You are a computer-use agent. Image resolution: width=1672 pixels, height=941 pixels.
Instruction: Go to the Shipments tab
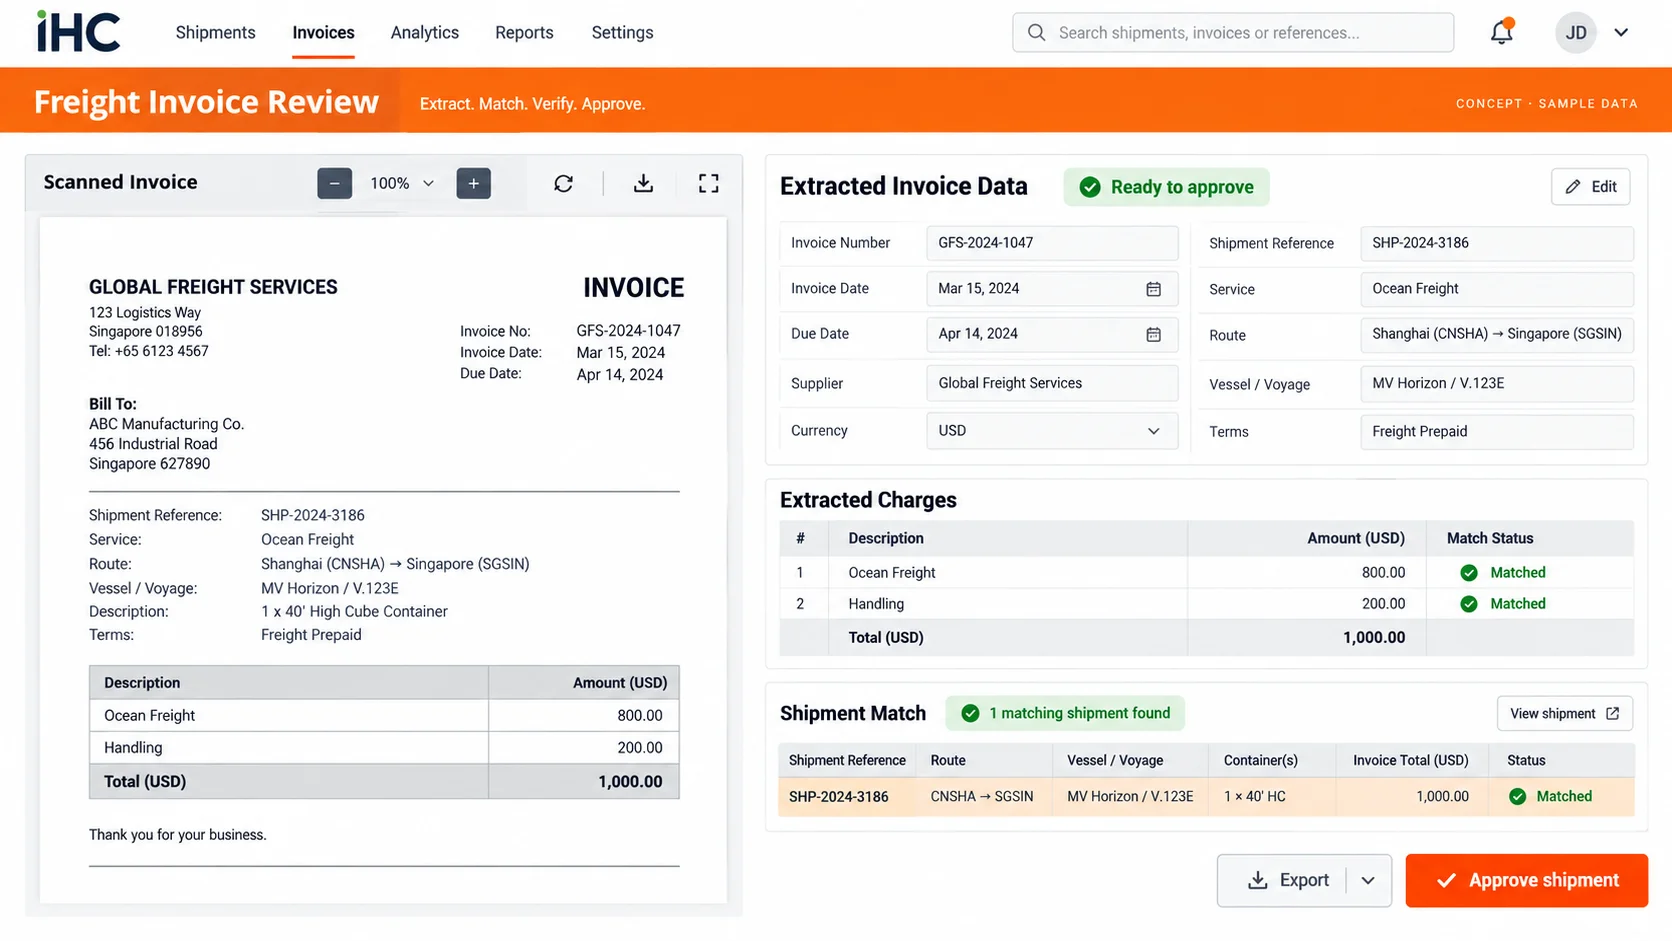click(x=216, y=33)
